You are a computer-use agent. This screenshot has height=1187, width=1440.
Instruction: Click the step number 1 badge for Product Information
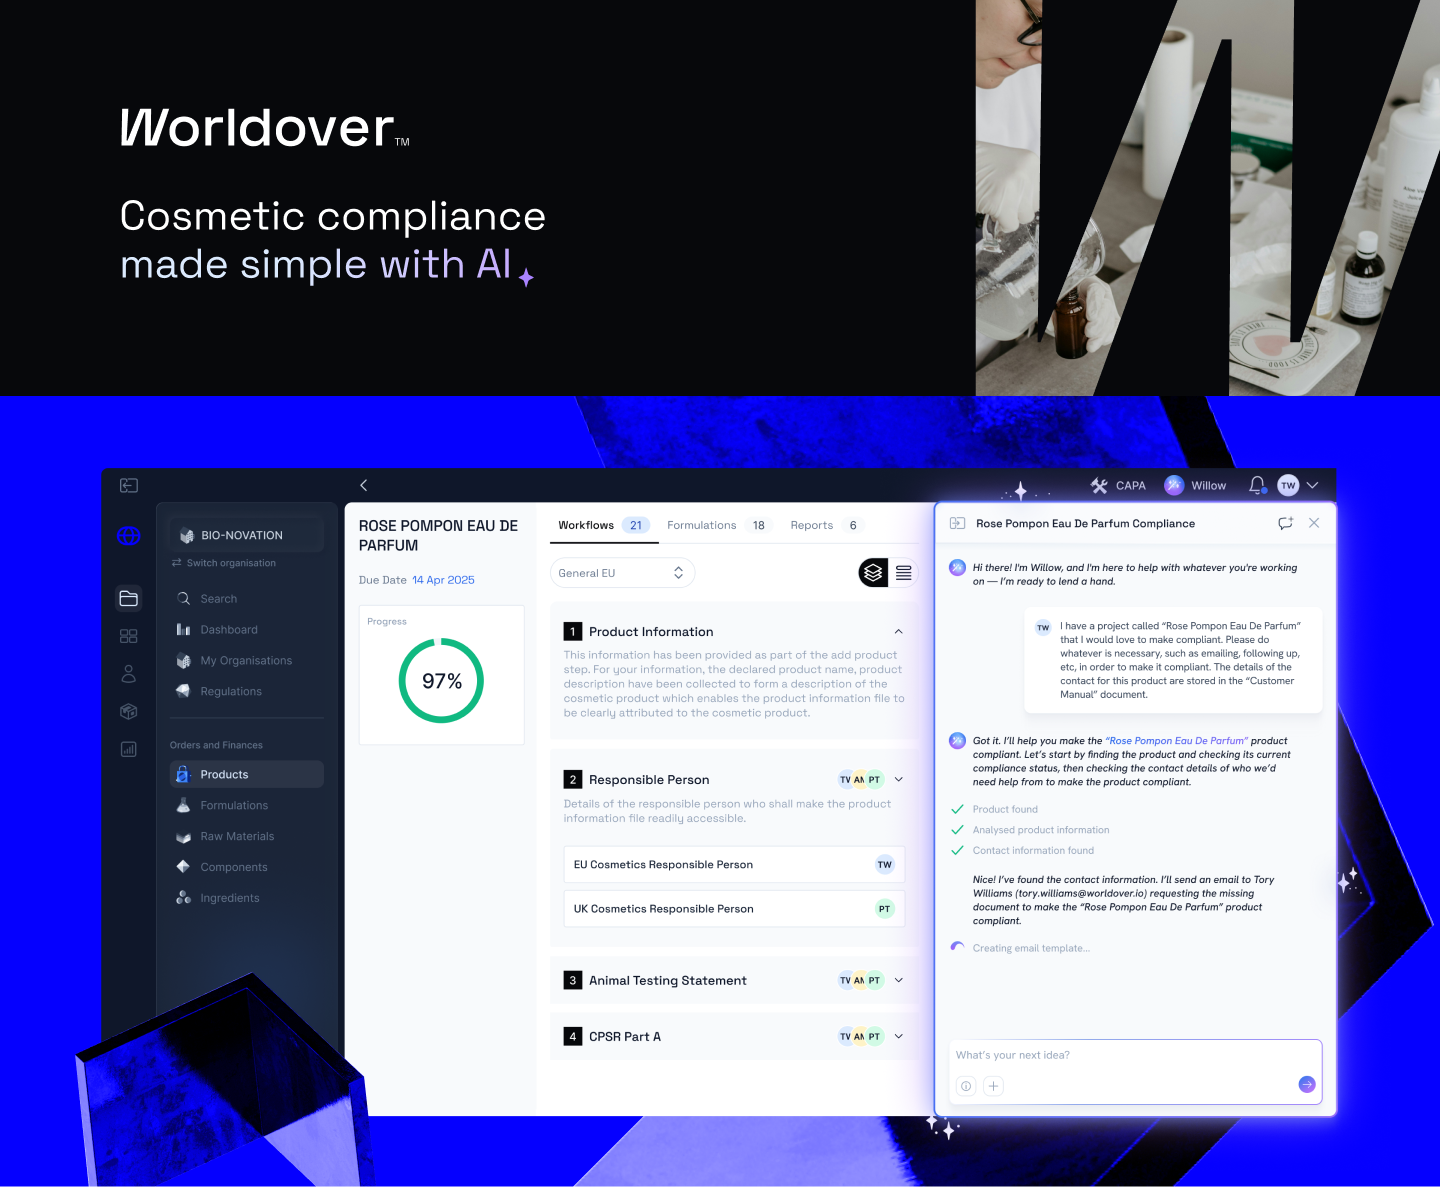tap(573, 631)
